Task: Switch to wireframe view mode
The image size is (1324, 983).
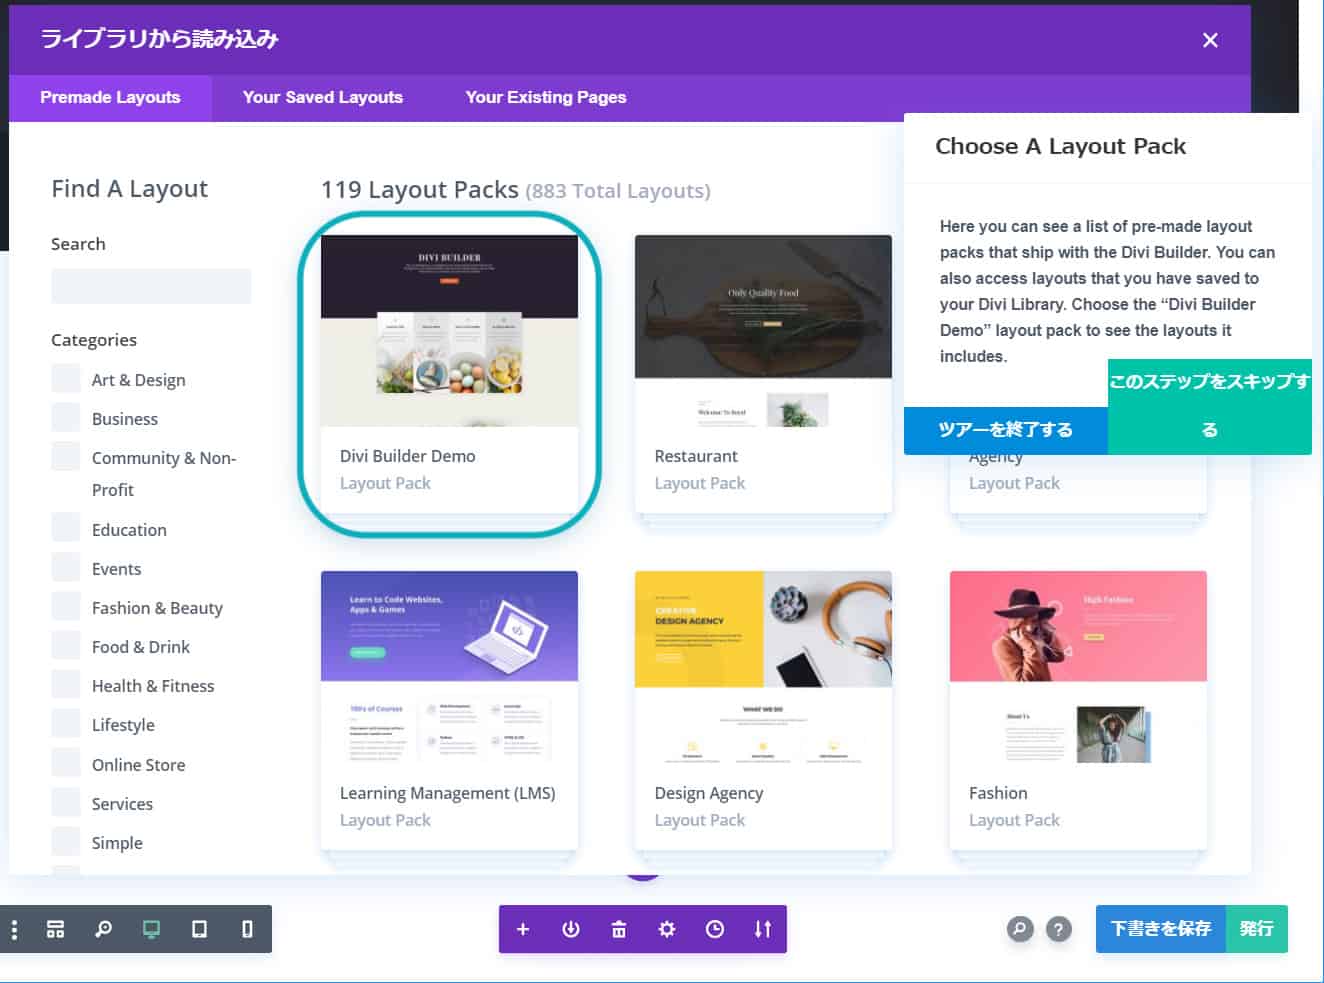Action: pyautogui.click(x=55, y=929)
